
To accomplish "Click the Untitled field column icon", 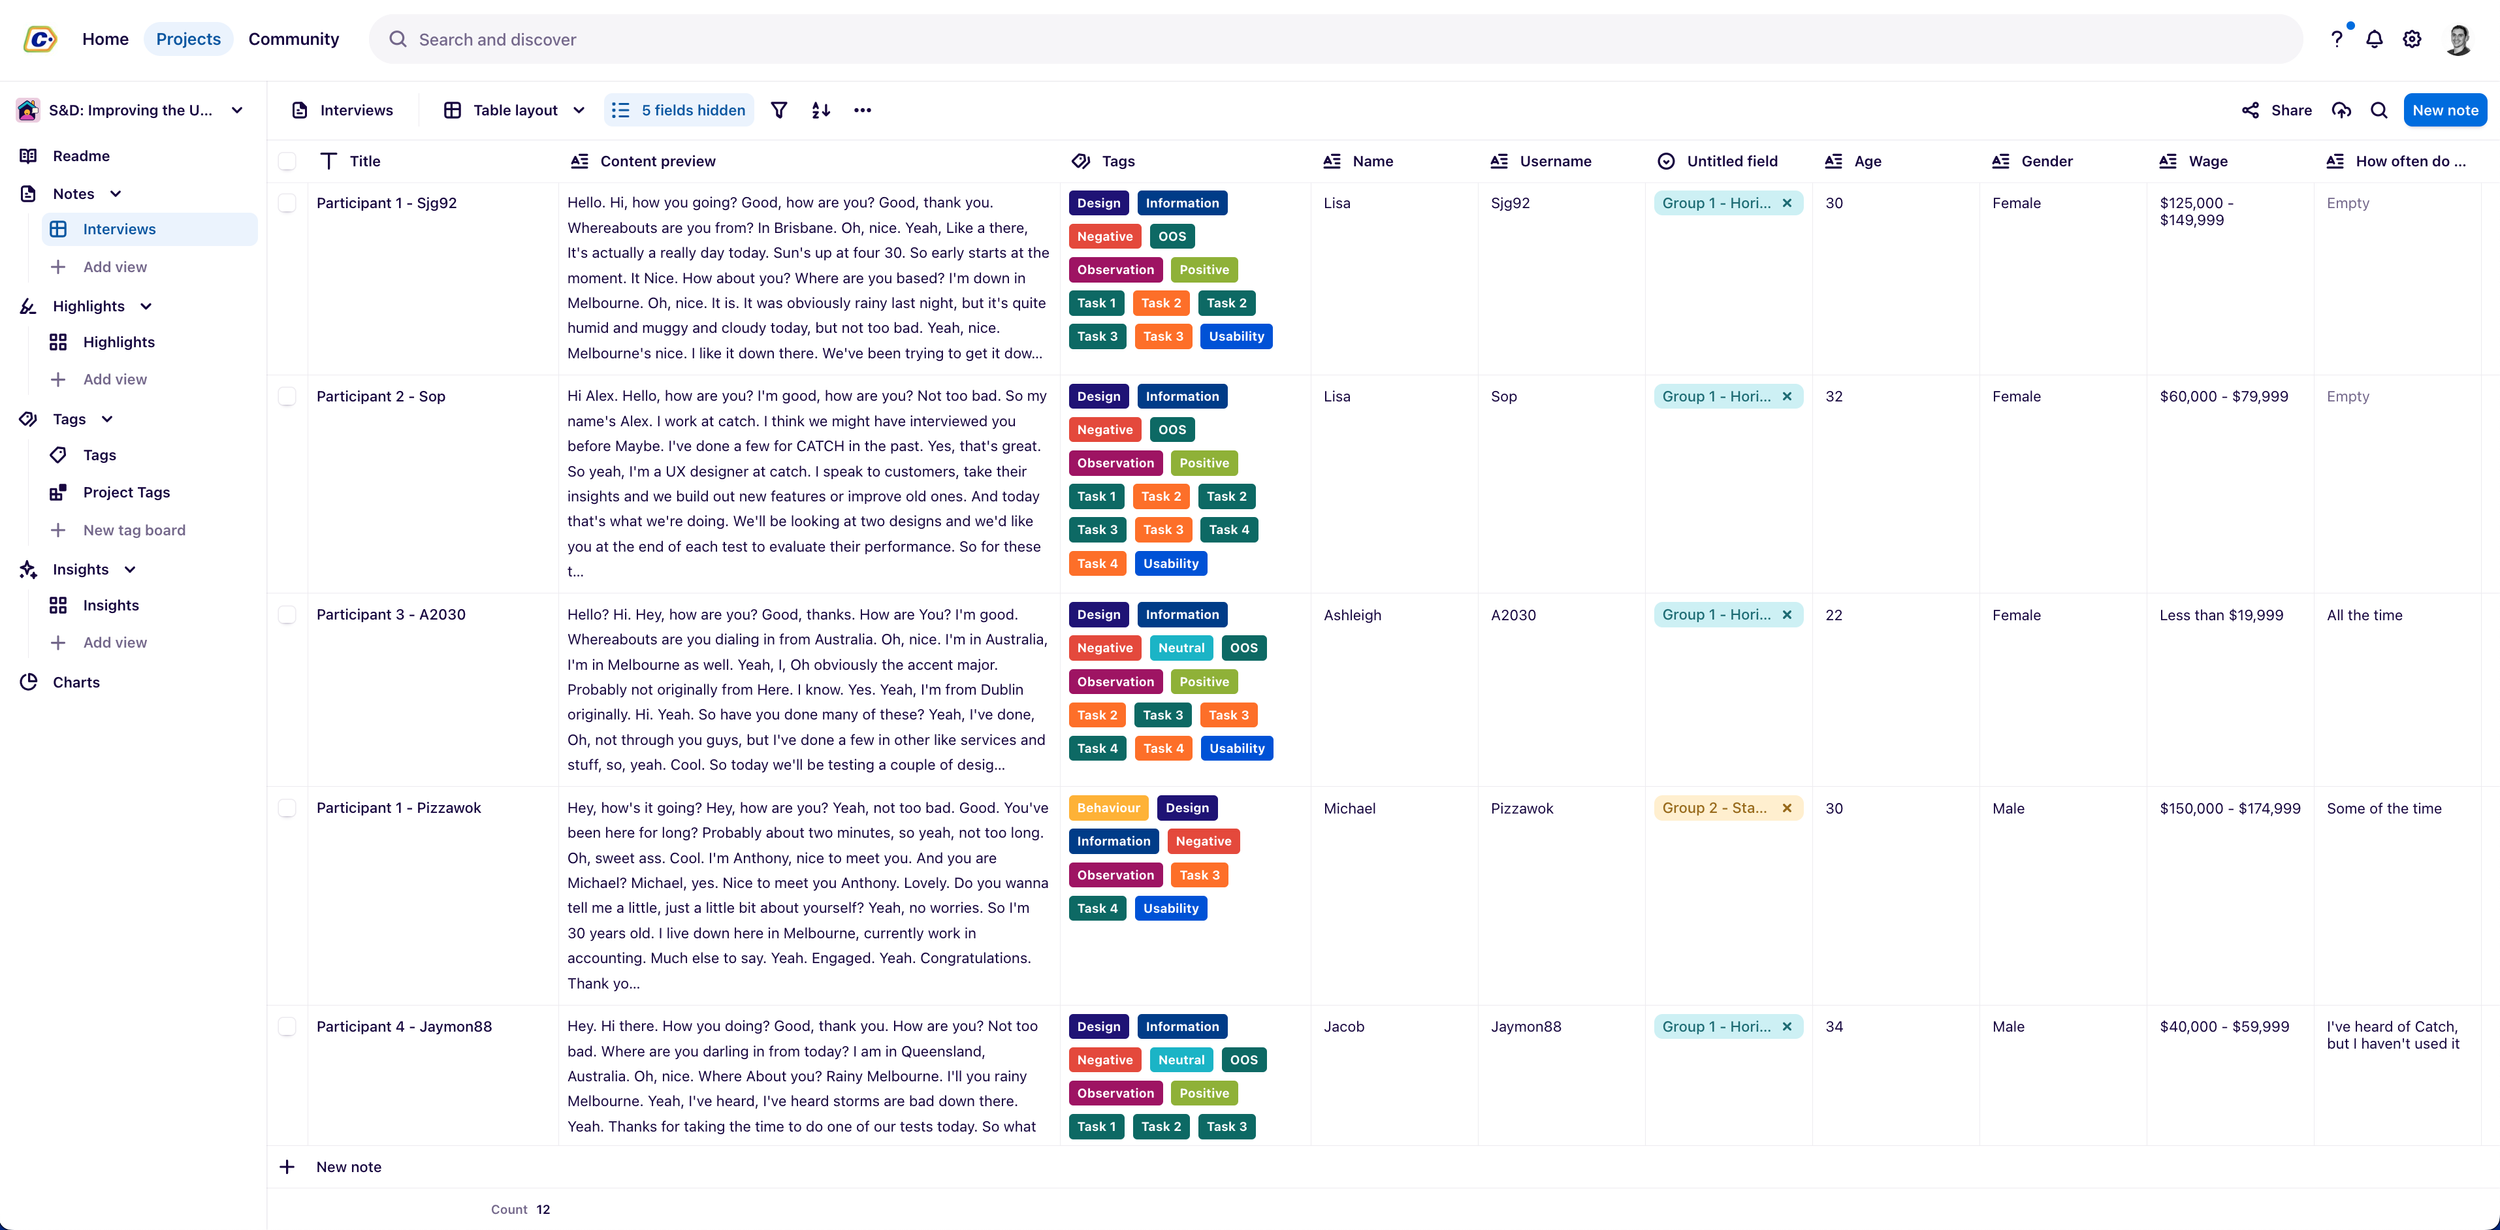I will pyautogui.click(x=1666, y=161).
